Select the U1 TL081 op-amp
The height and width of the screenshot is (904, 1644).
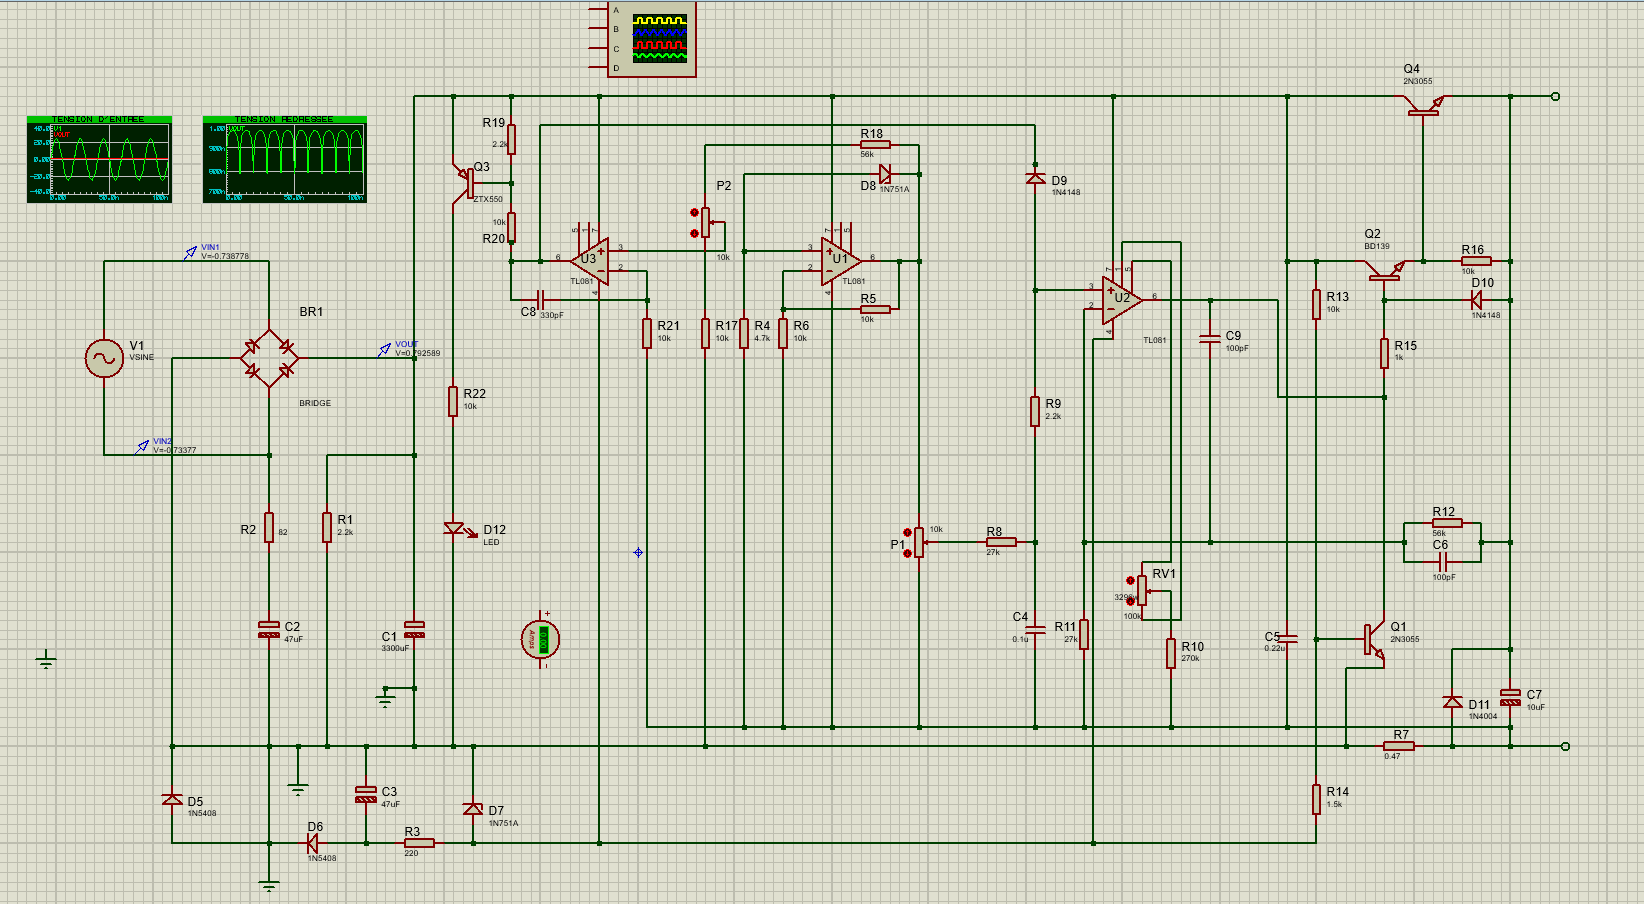click(840, 260)
